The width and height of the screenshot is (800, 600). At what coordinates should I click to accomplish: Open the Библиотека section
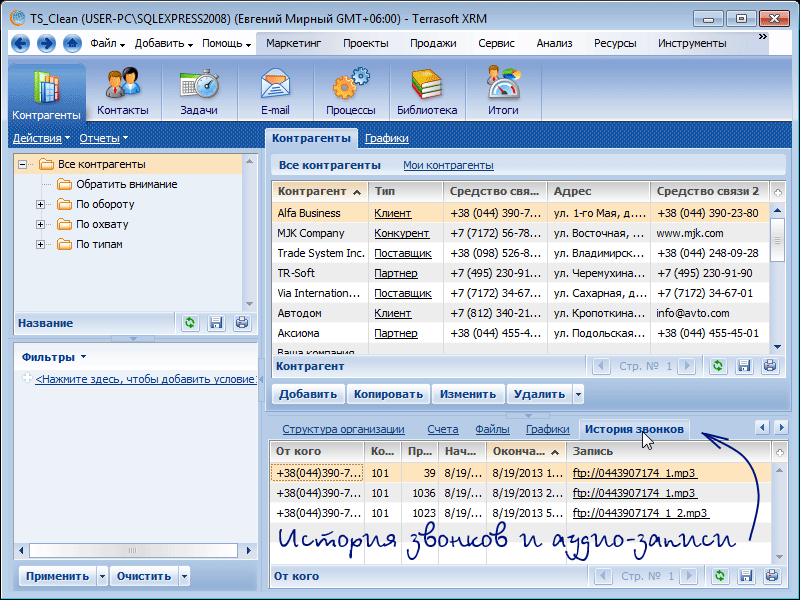(427, 92)
